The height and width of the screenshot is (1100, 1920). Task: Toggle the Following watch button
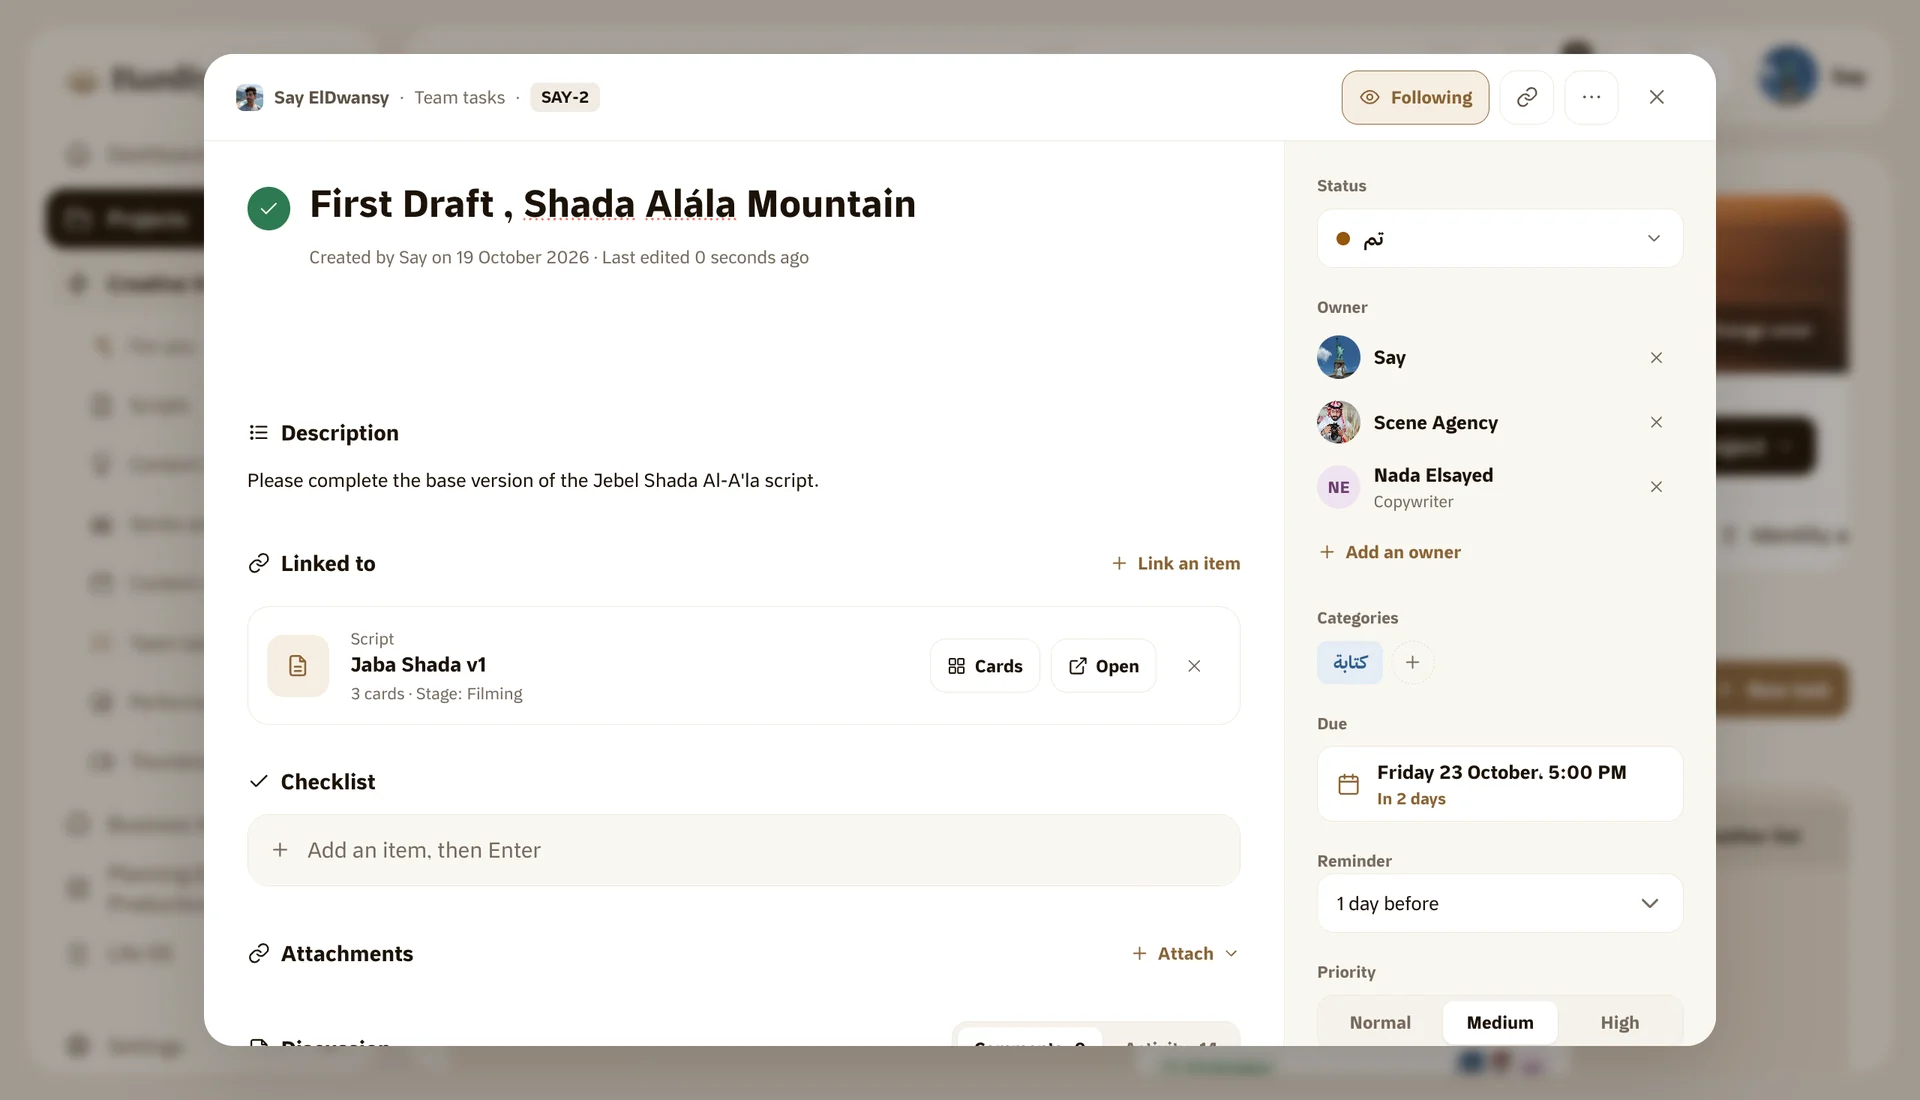[1415, 97]
